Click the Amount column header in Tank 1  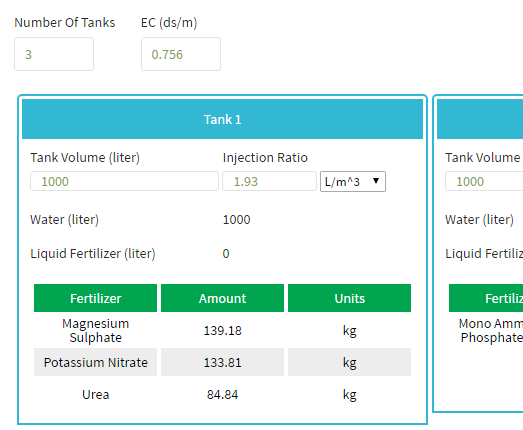click(x=222, y=298)
